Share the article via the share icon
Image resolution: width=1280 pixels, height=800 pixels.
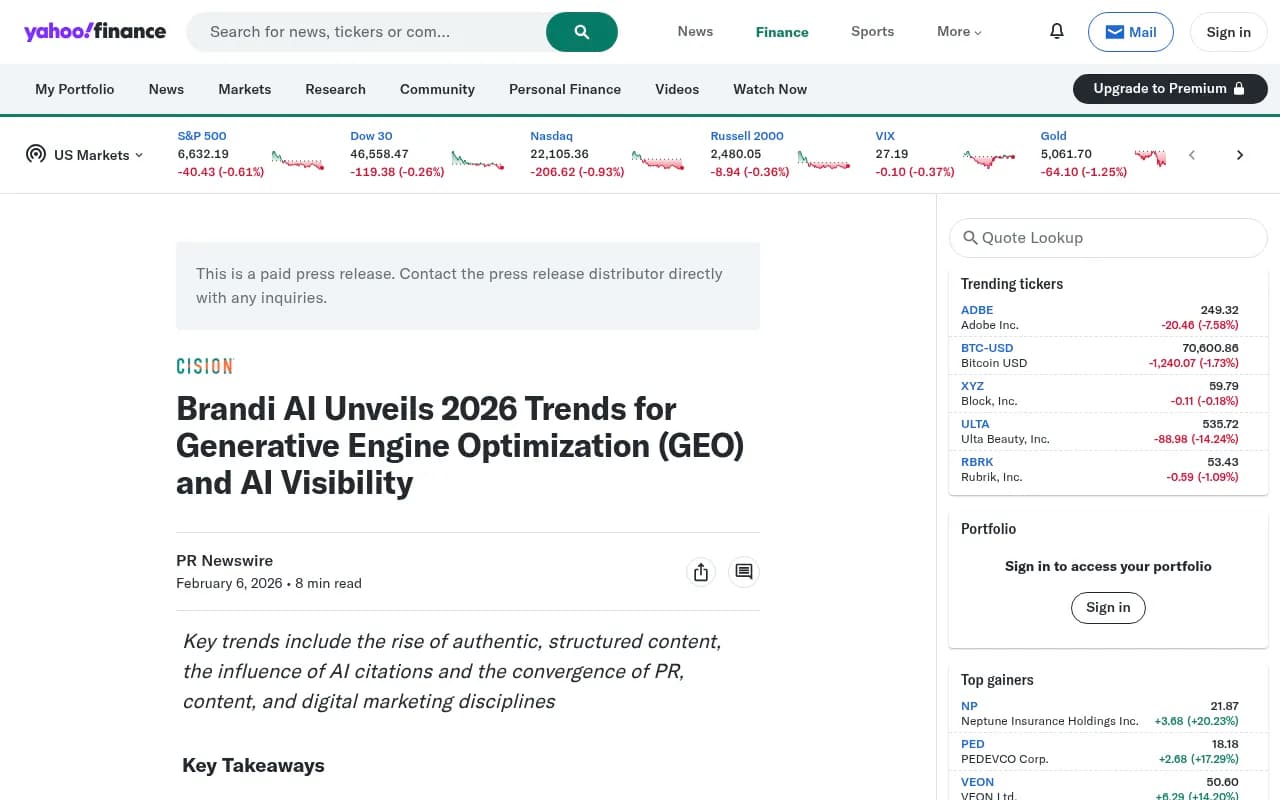(701, 571)
